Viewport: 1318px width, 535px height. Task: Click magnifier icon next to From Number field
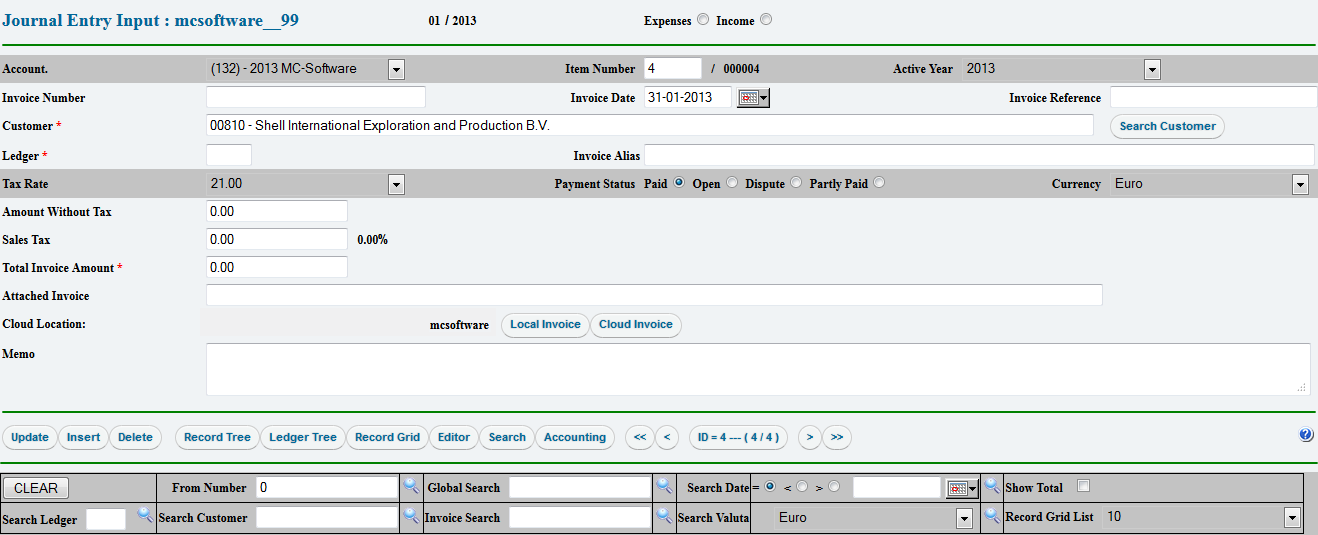(411, 486)
